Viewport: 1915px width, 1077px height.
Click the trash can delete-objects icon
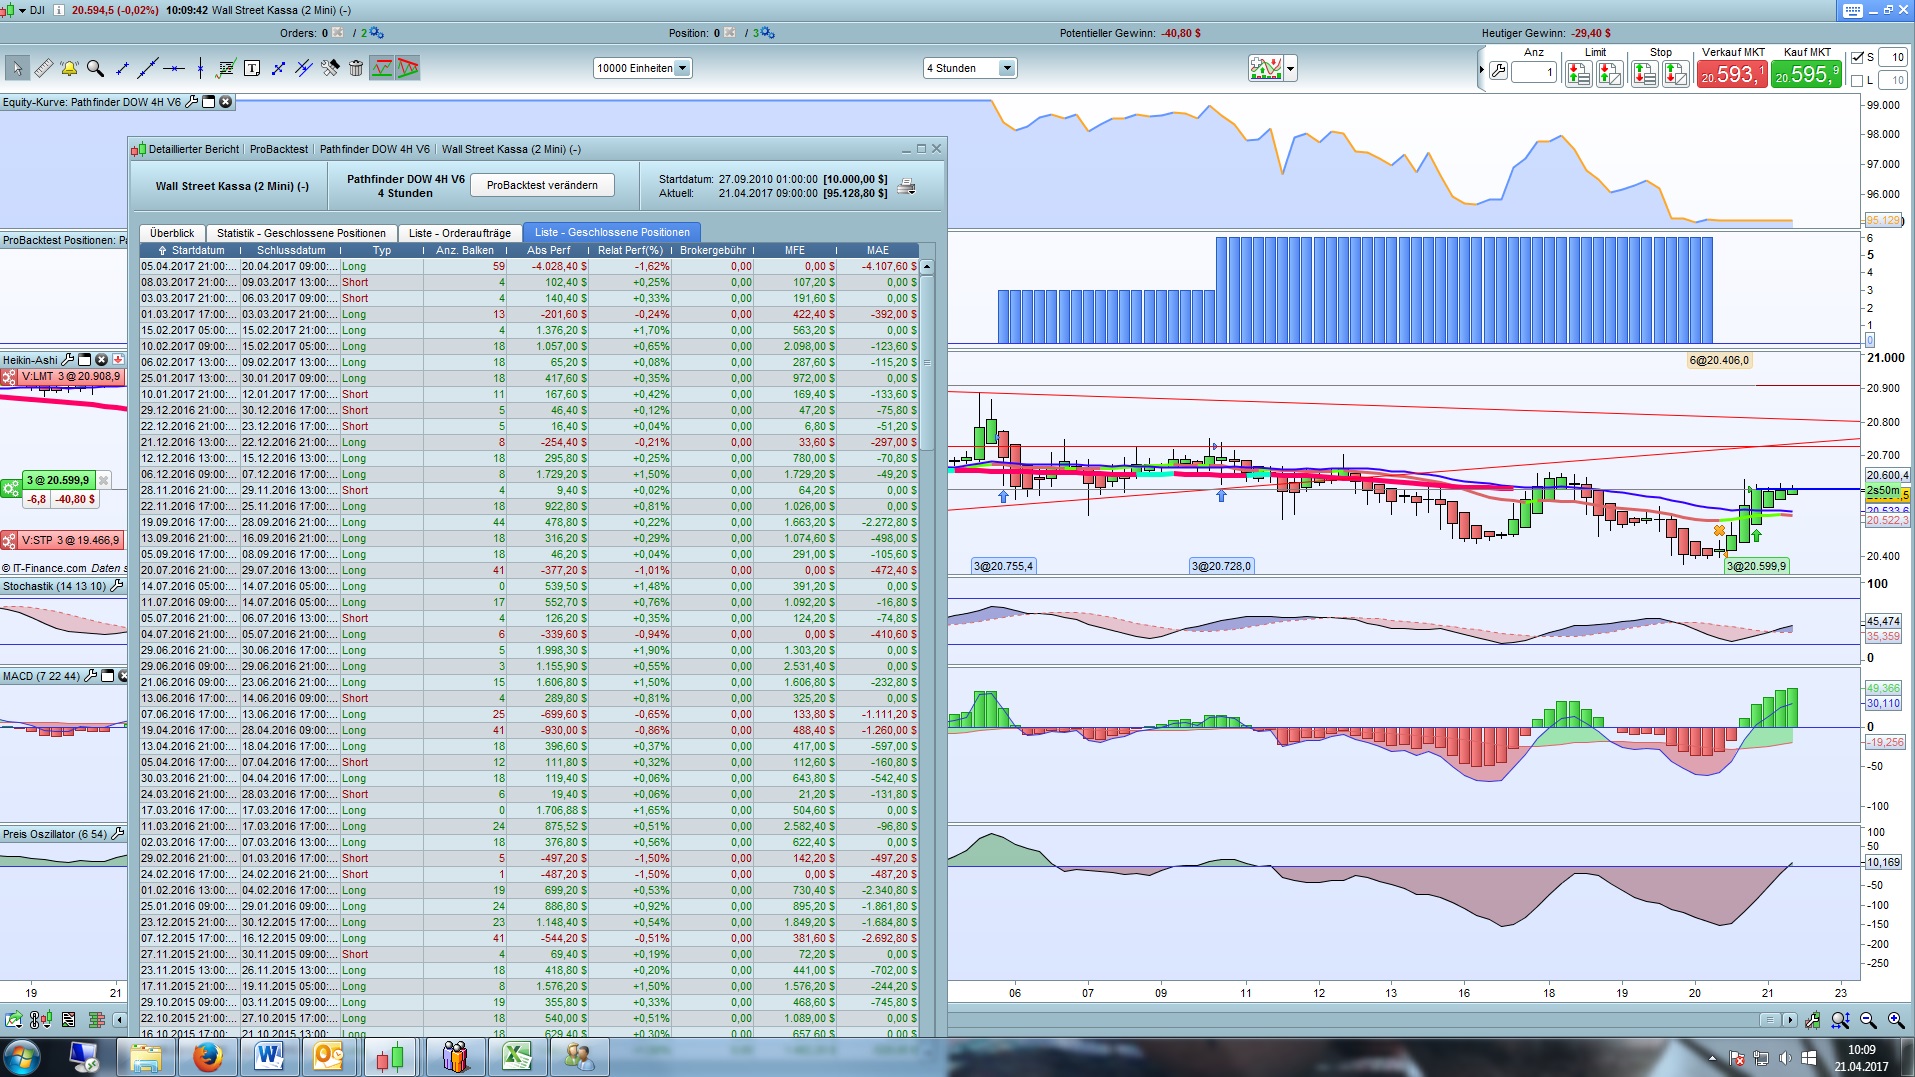(356, 68)
